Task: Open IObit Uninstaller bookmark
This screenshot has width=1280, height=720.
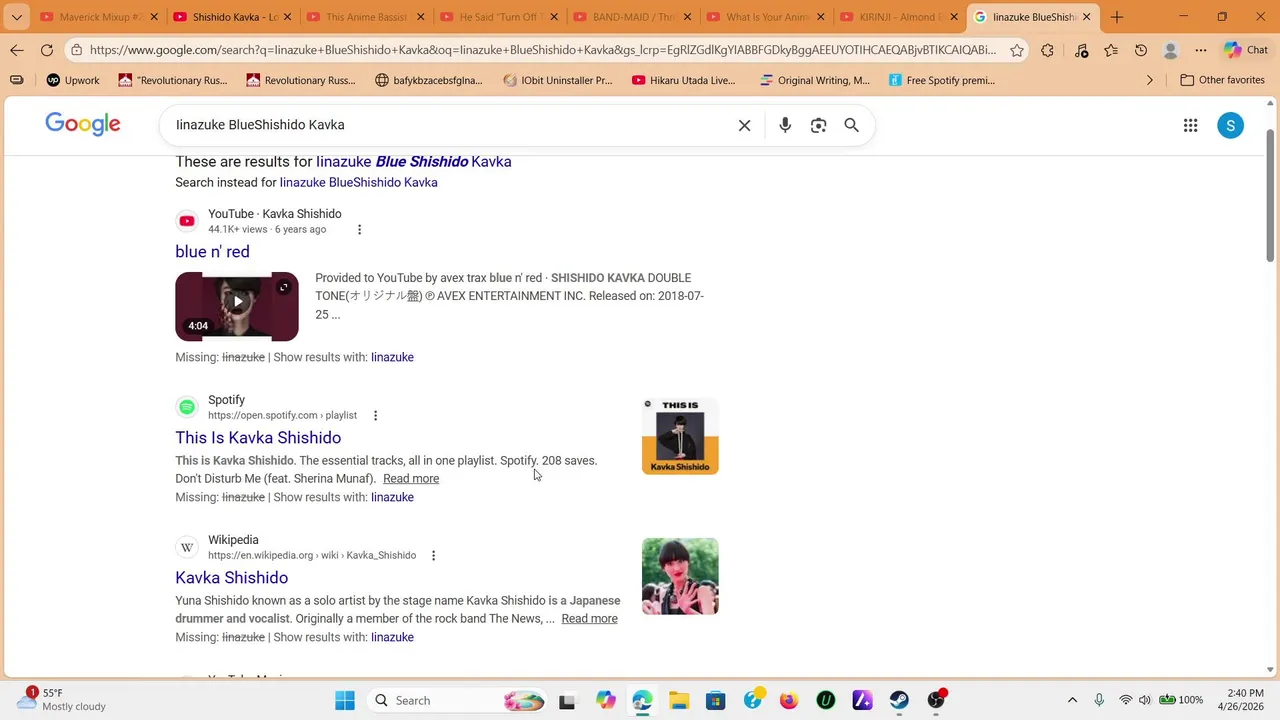Action: point(557,80)
